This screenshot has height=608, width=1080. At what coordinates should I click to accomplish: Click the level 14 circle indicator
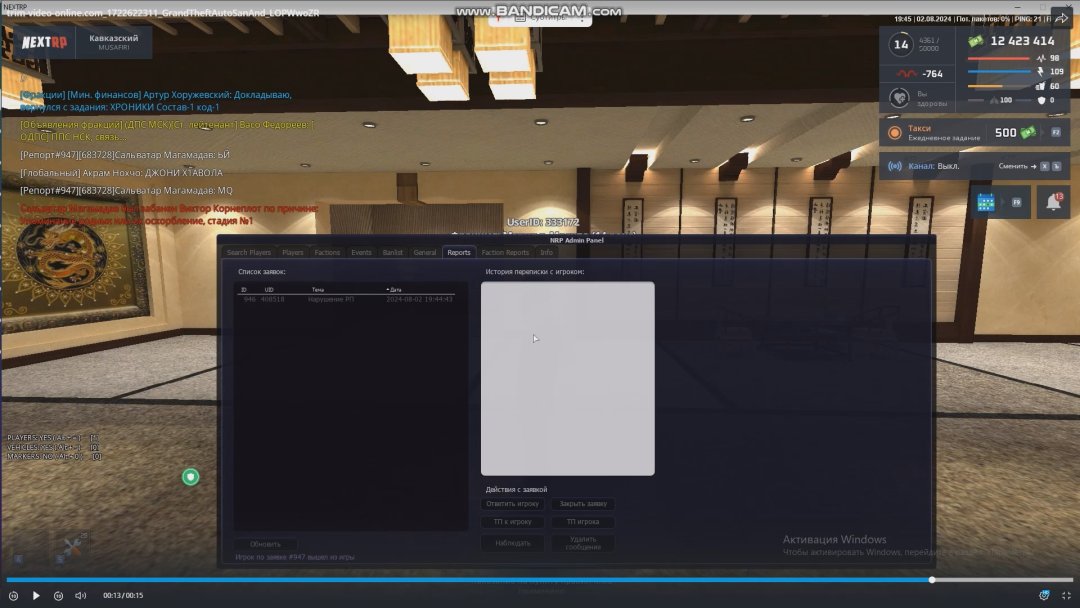[901, 45]
